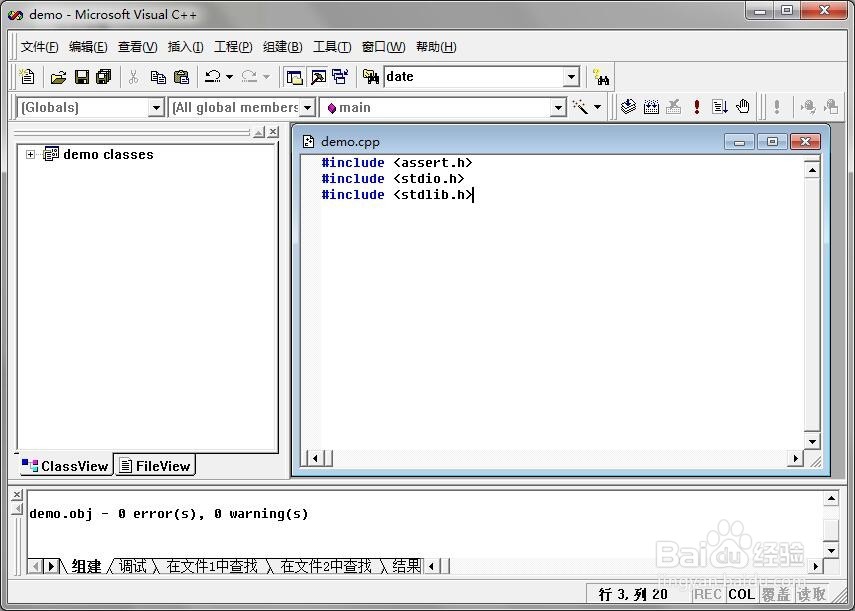Click the Redo arrow icon
Image resolution: width=855 pixels, height=611 pixels.
[x=249, y=76]
